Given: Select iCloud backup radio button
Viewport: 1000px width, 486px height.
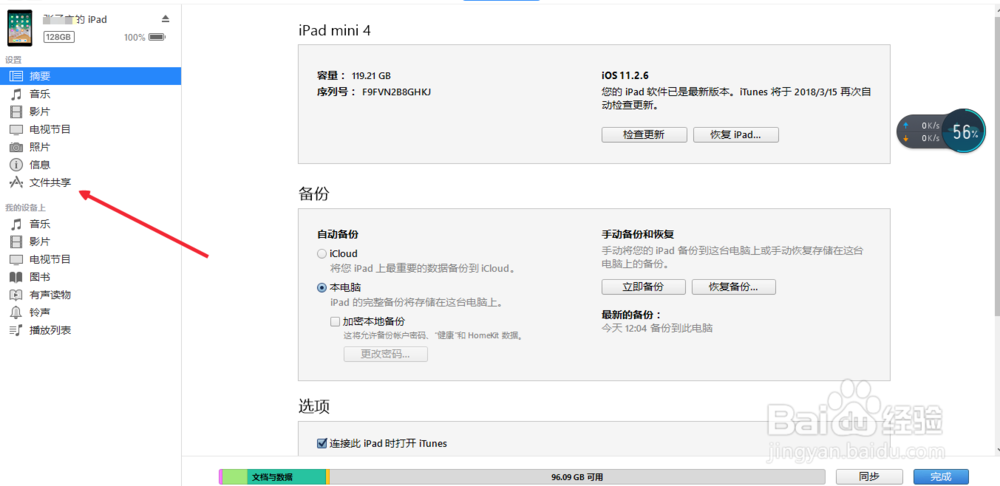Looking at the screenshot, I should point(322,254).
